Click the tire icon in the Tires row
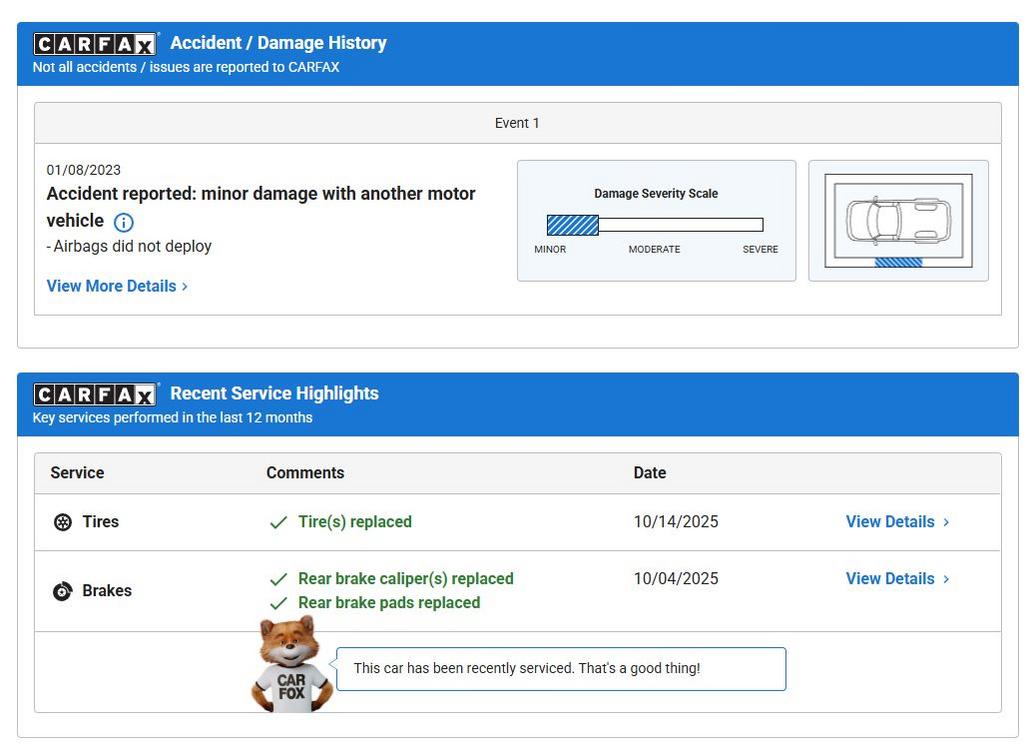Viewport: 1024px width, 755px height. [63, 522]
